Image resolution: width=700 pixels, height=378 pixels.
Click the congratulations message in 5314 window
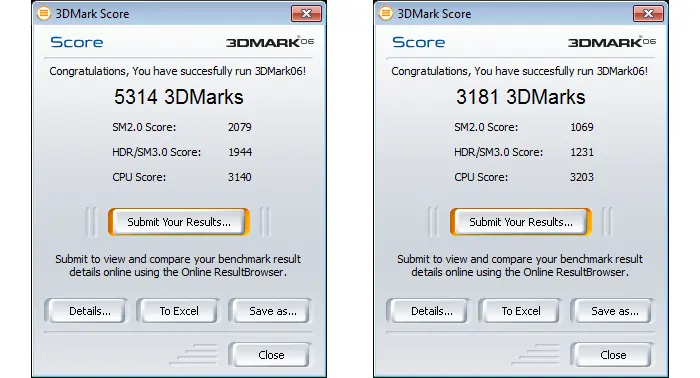tap(178, 71)
